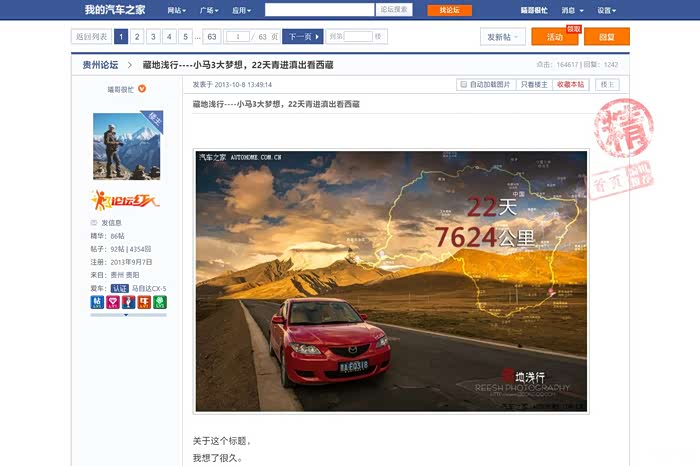Open the username link in the top bar

pyautogui.click(x=534, y=10)
